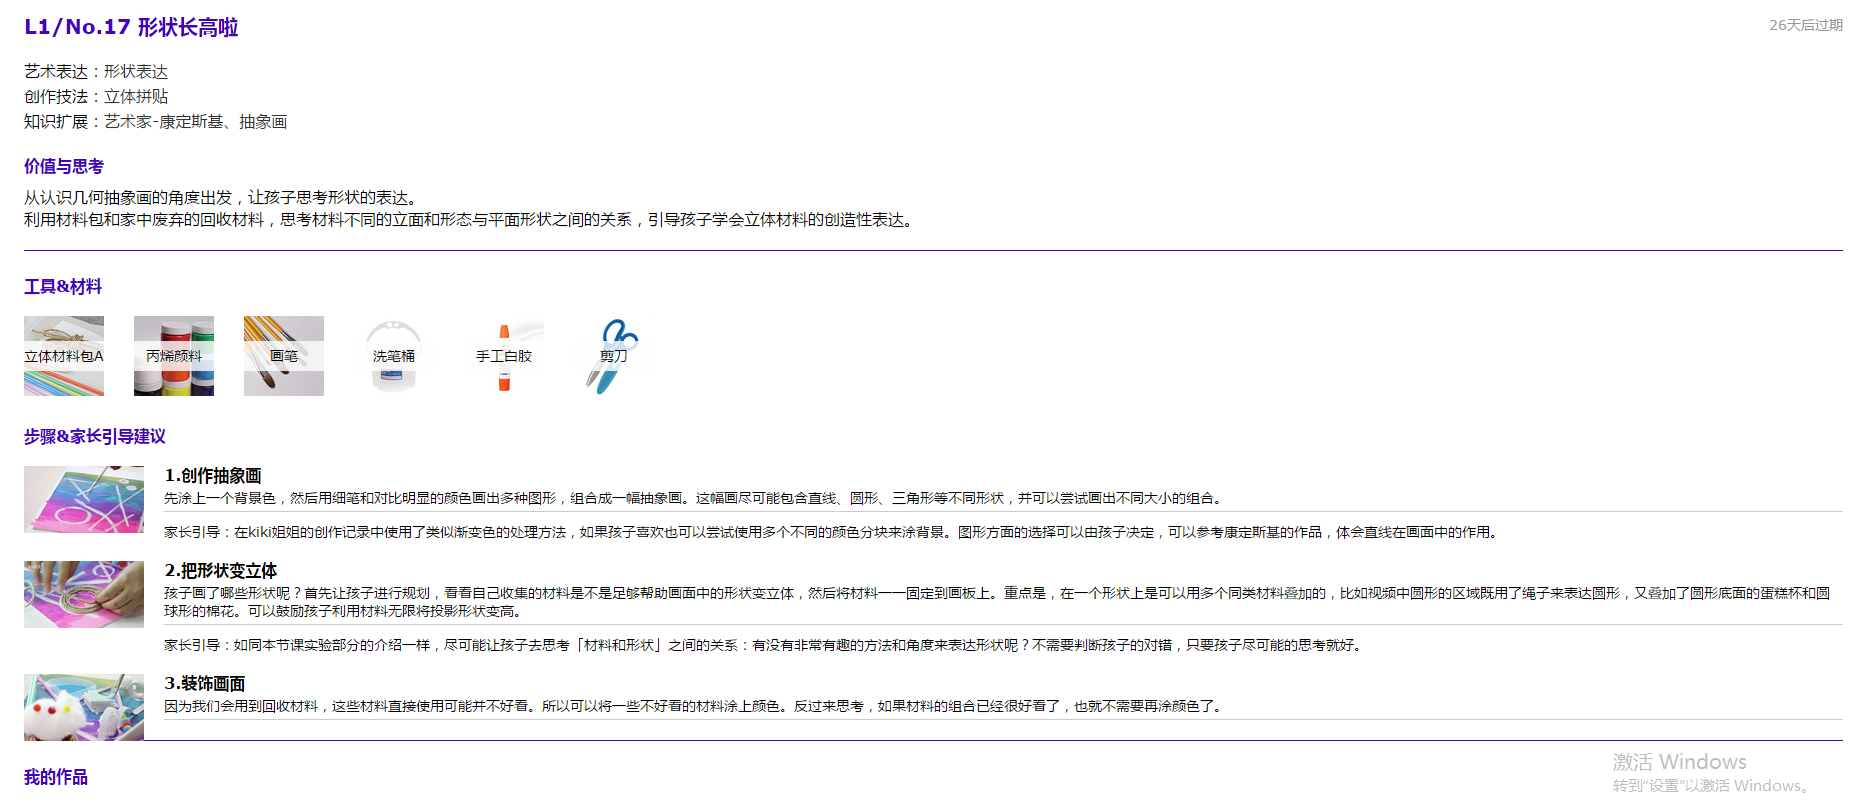Open the 洗笔桶 brush washing bucket icon

[x=394, y=356]
